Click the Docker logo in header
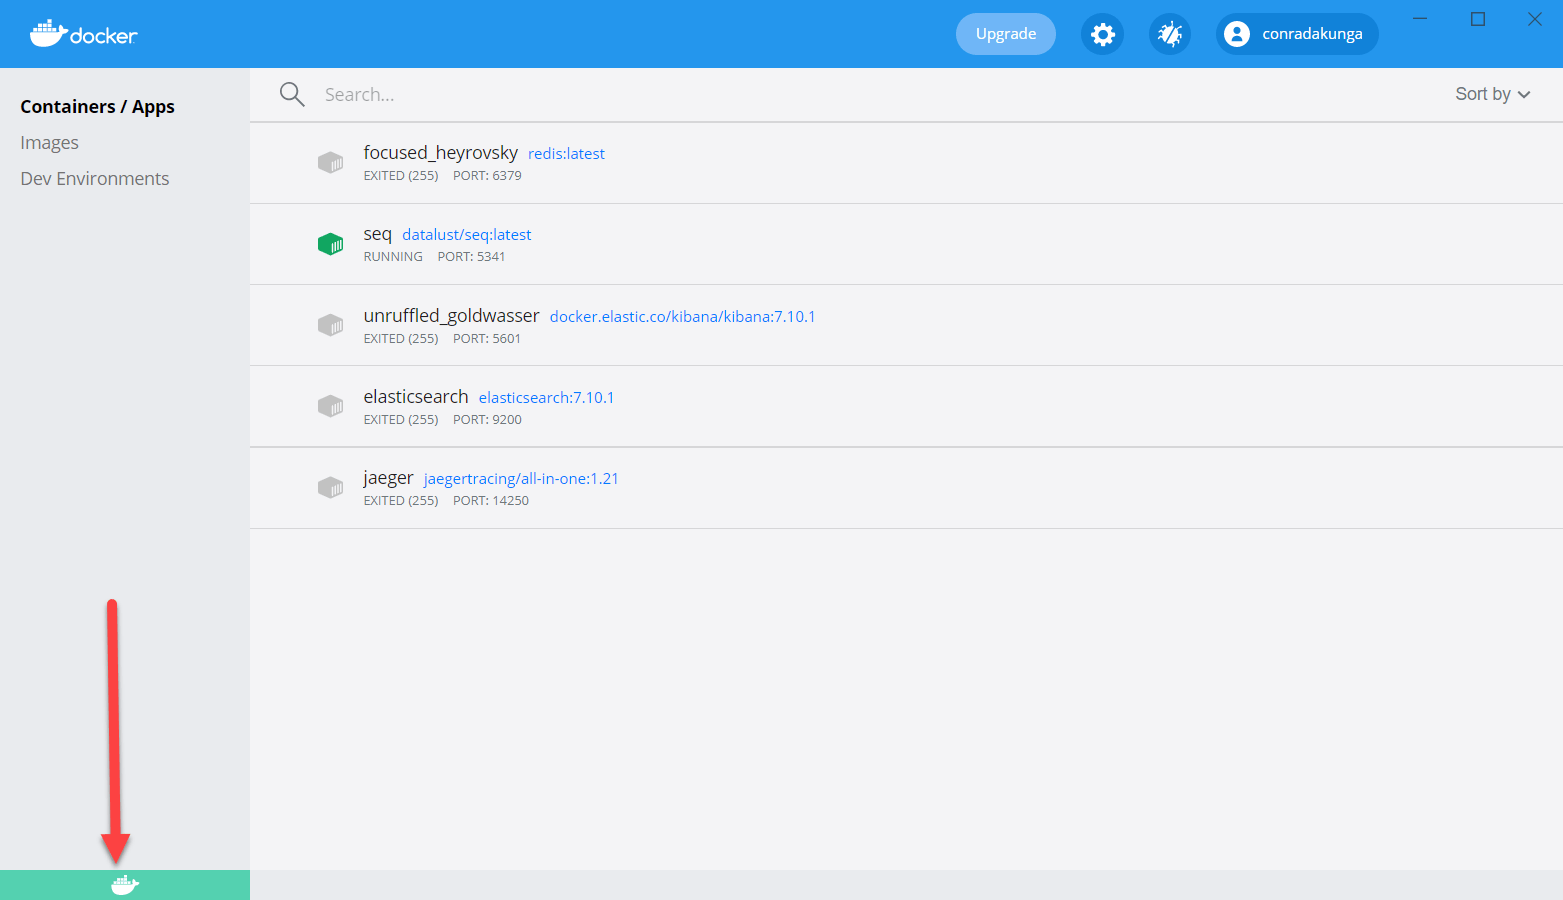The image size is (1563, 900). (x=84, y=34)
